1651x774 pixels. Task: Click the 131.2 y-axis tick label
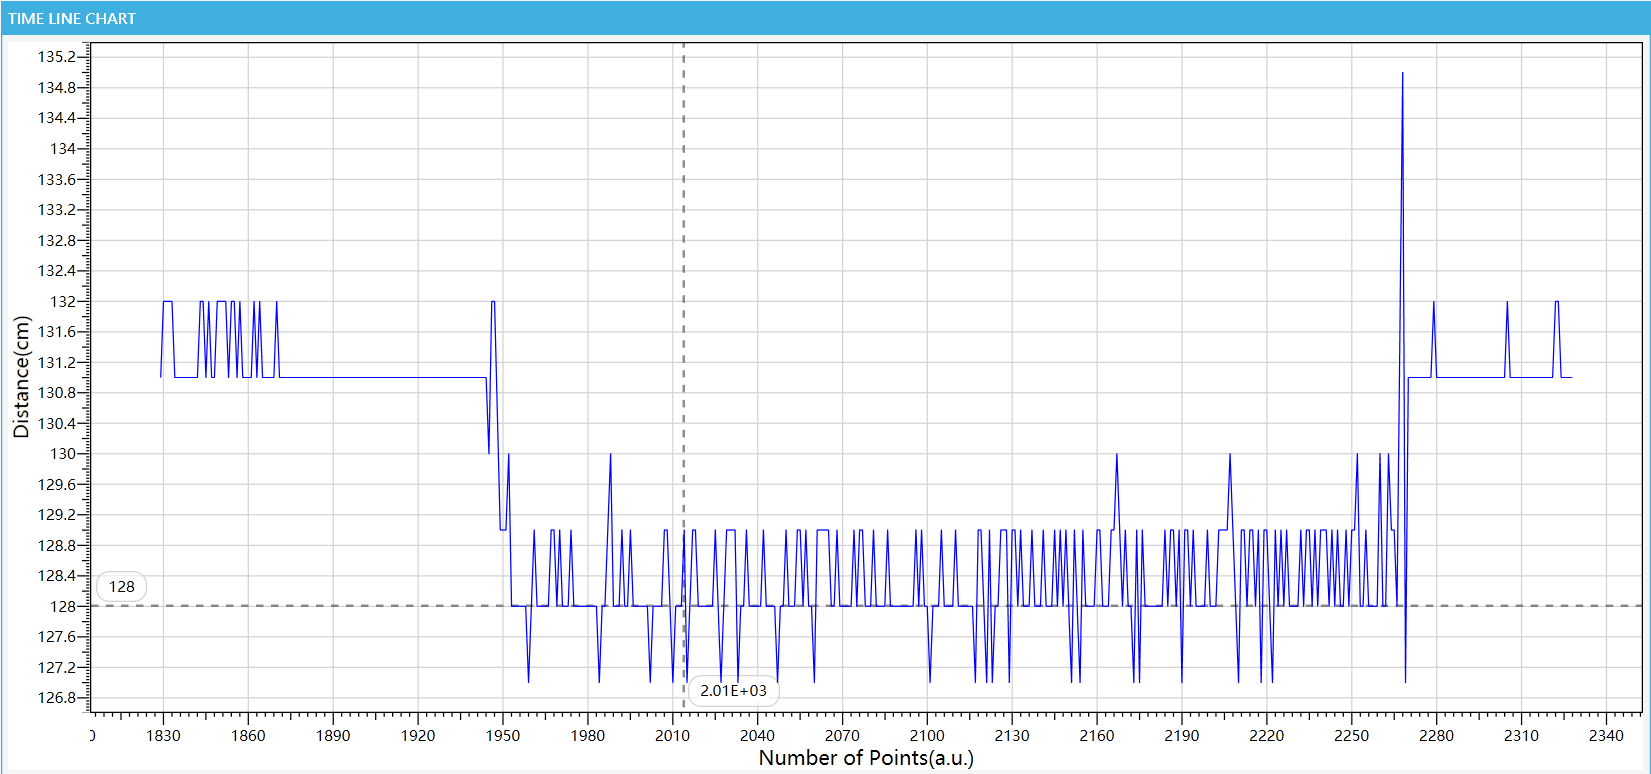(x=57, y=363)
